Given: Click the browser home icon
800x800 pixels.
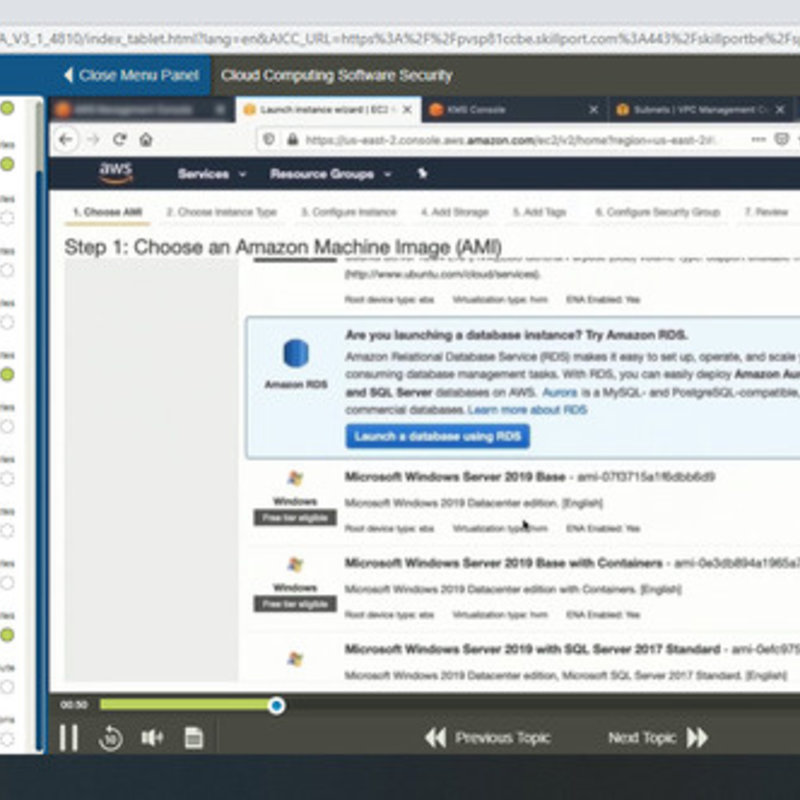Looking at the screenshot, I should click(x=146, y=139).
